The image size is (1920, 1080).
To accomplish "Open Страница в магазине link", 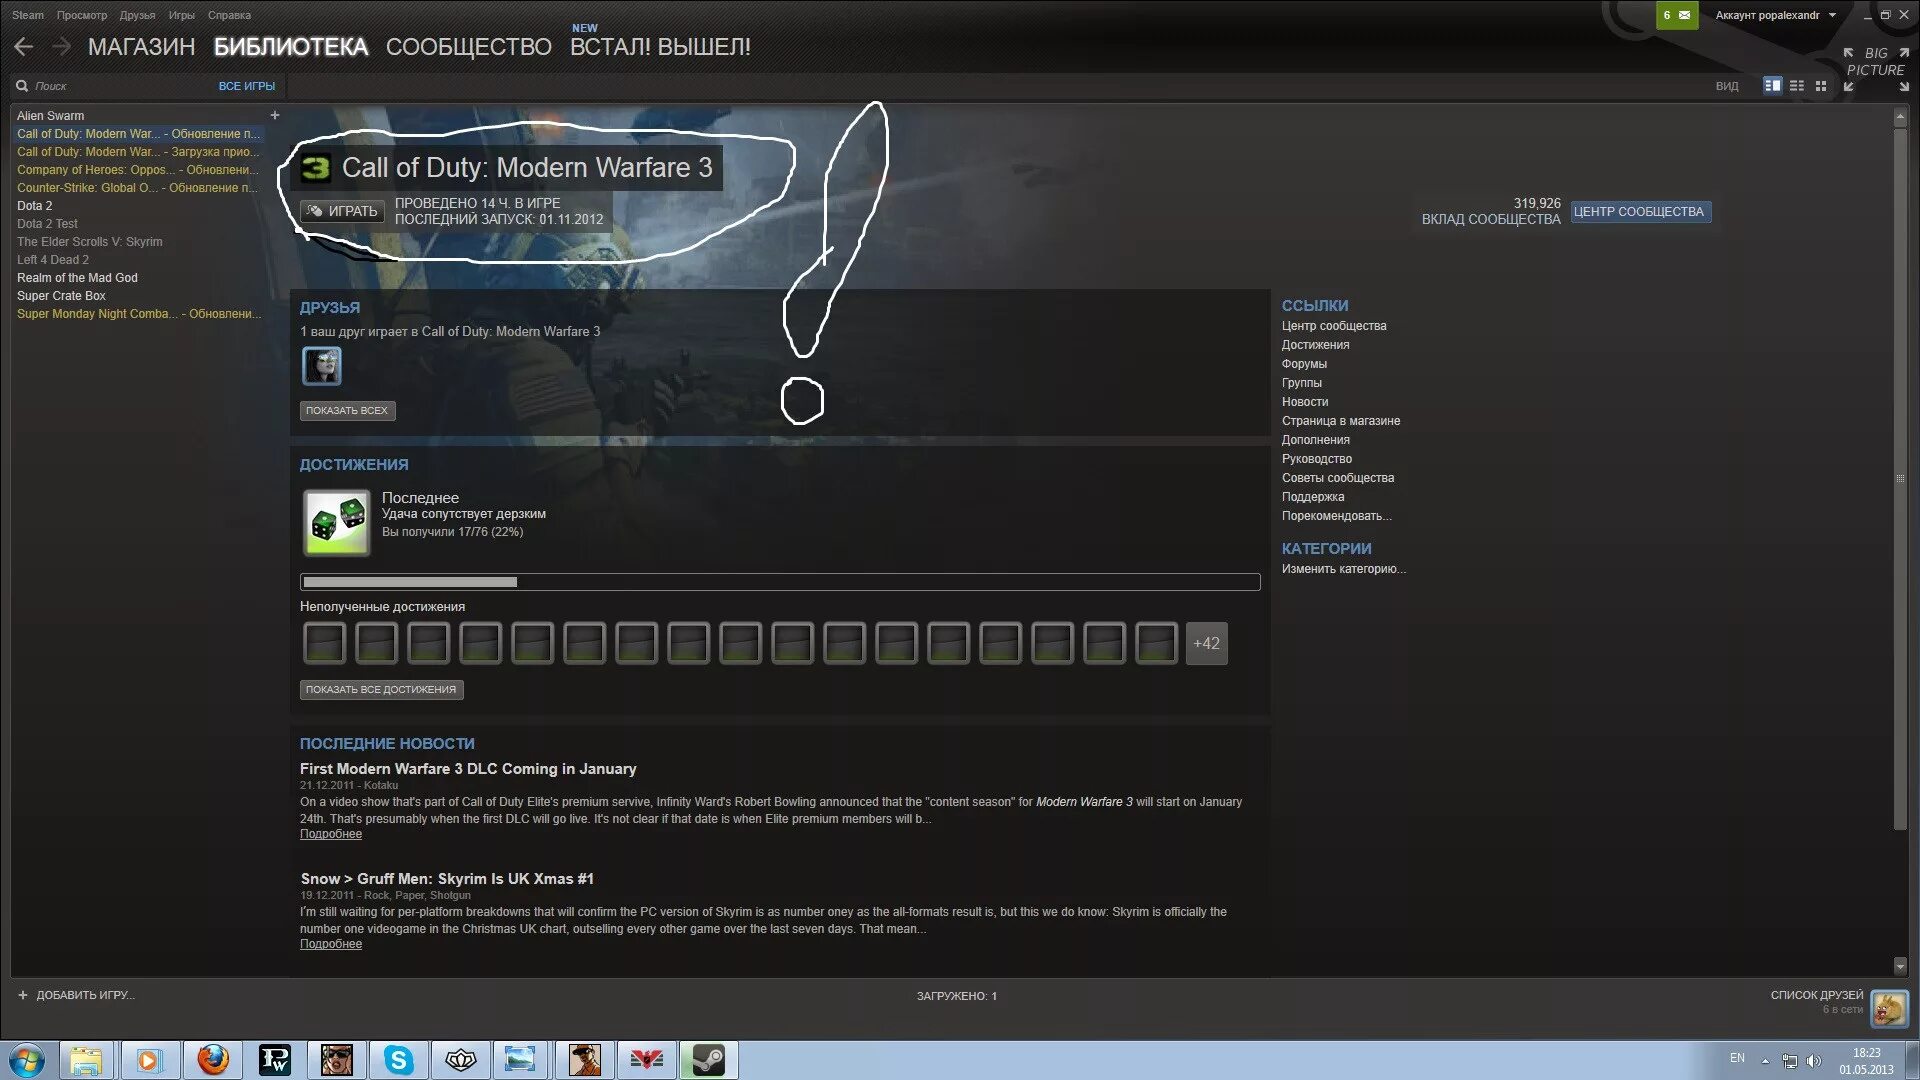I will [1341, 421].
